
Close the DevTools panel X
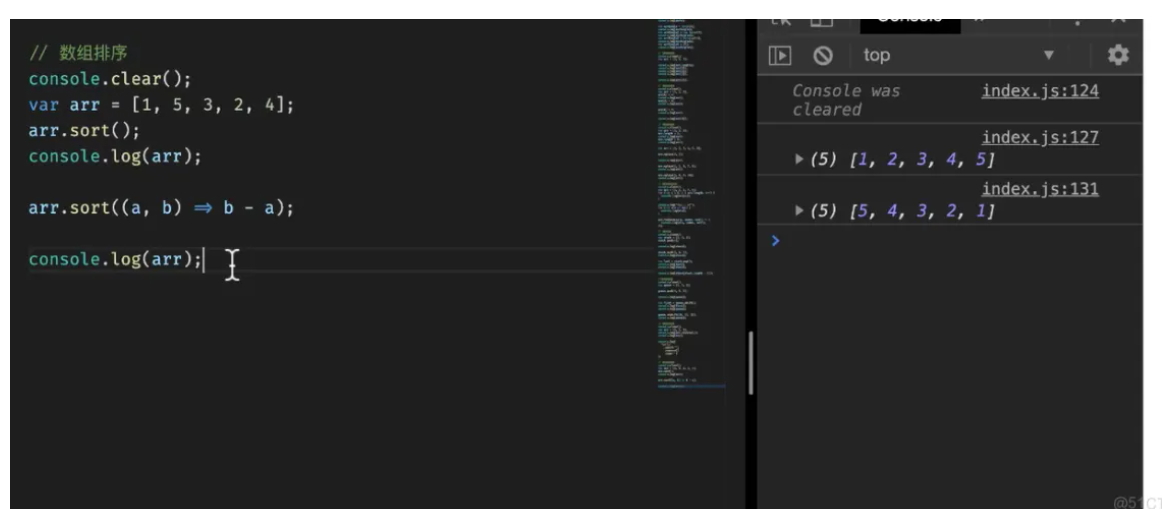click(x=1118, y=22)
